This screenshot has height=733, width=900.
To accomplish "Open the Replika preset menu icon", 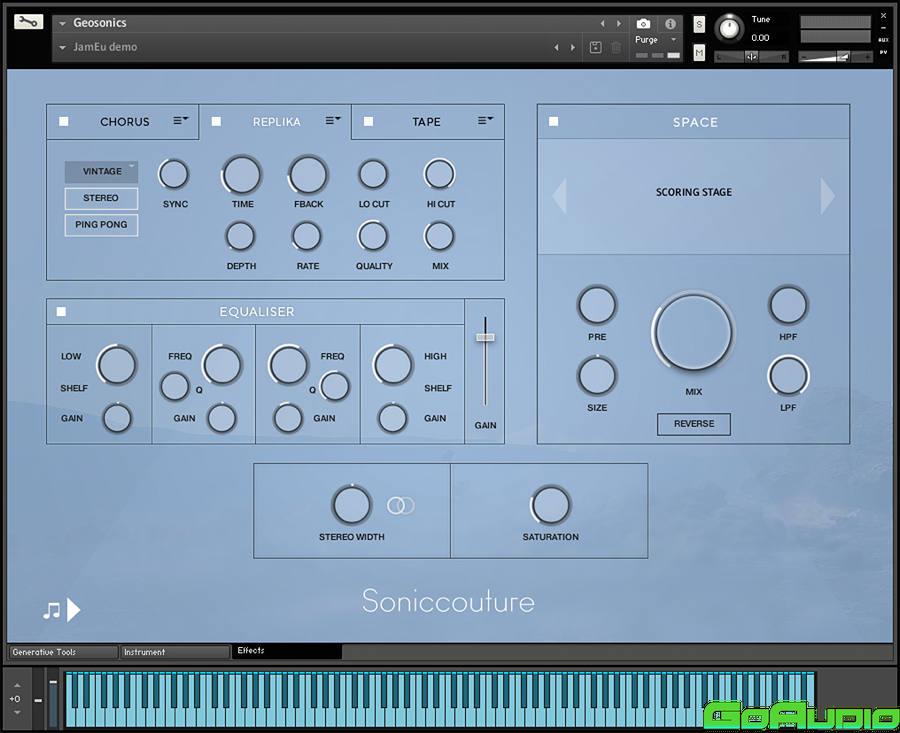I will (x=333, y=121).
